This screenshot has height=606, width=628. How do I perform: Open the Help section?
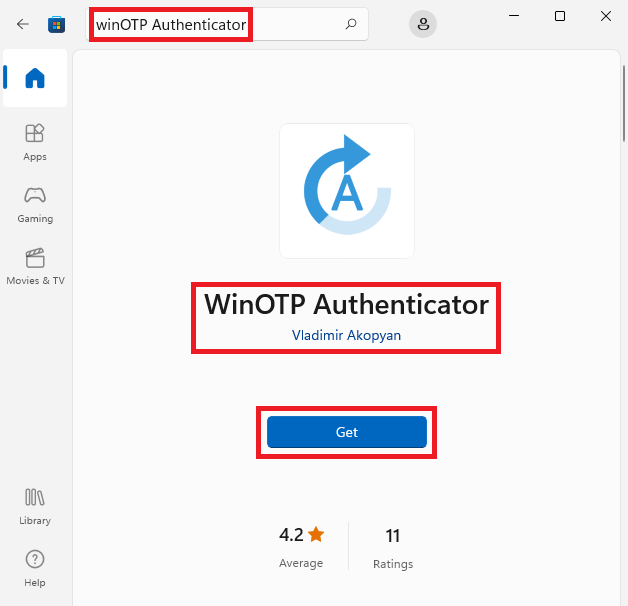(x=35, y=568)
